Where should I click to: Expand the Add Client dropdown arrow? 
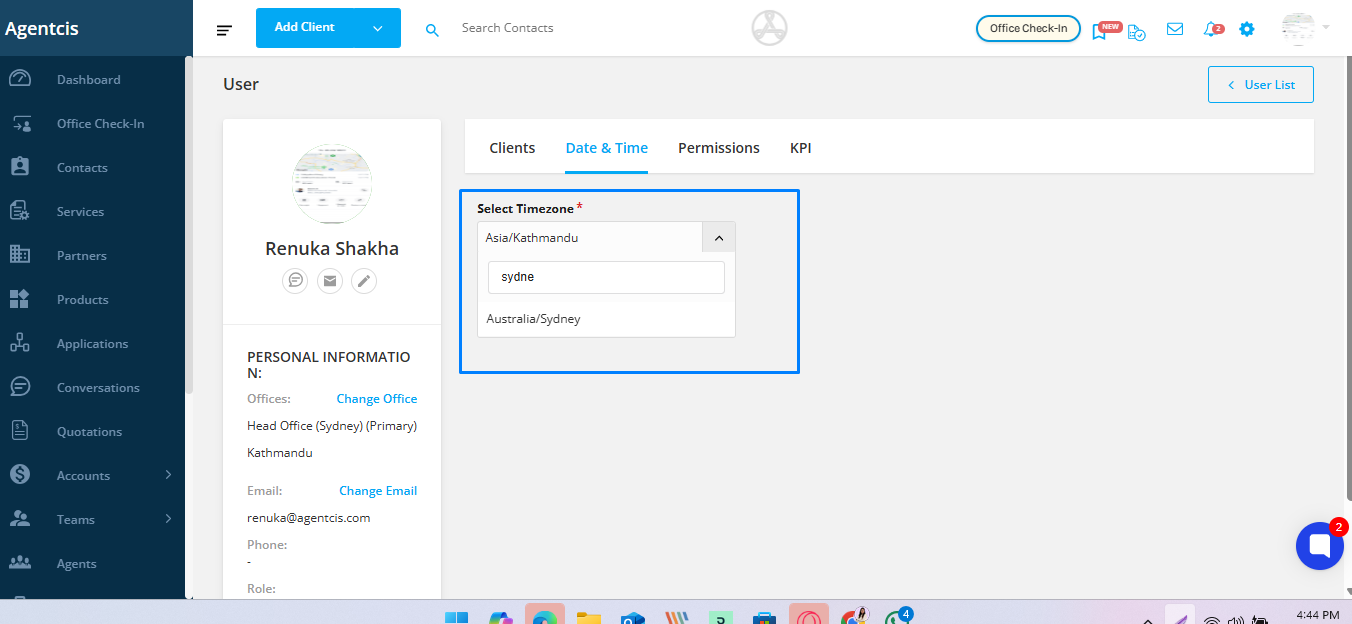378,28
